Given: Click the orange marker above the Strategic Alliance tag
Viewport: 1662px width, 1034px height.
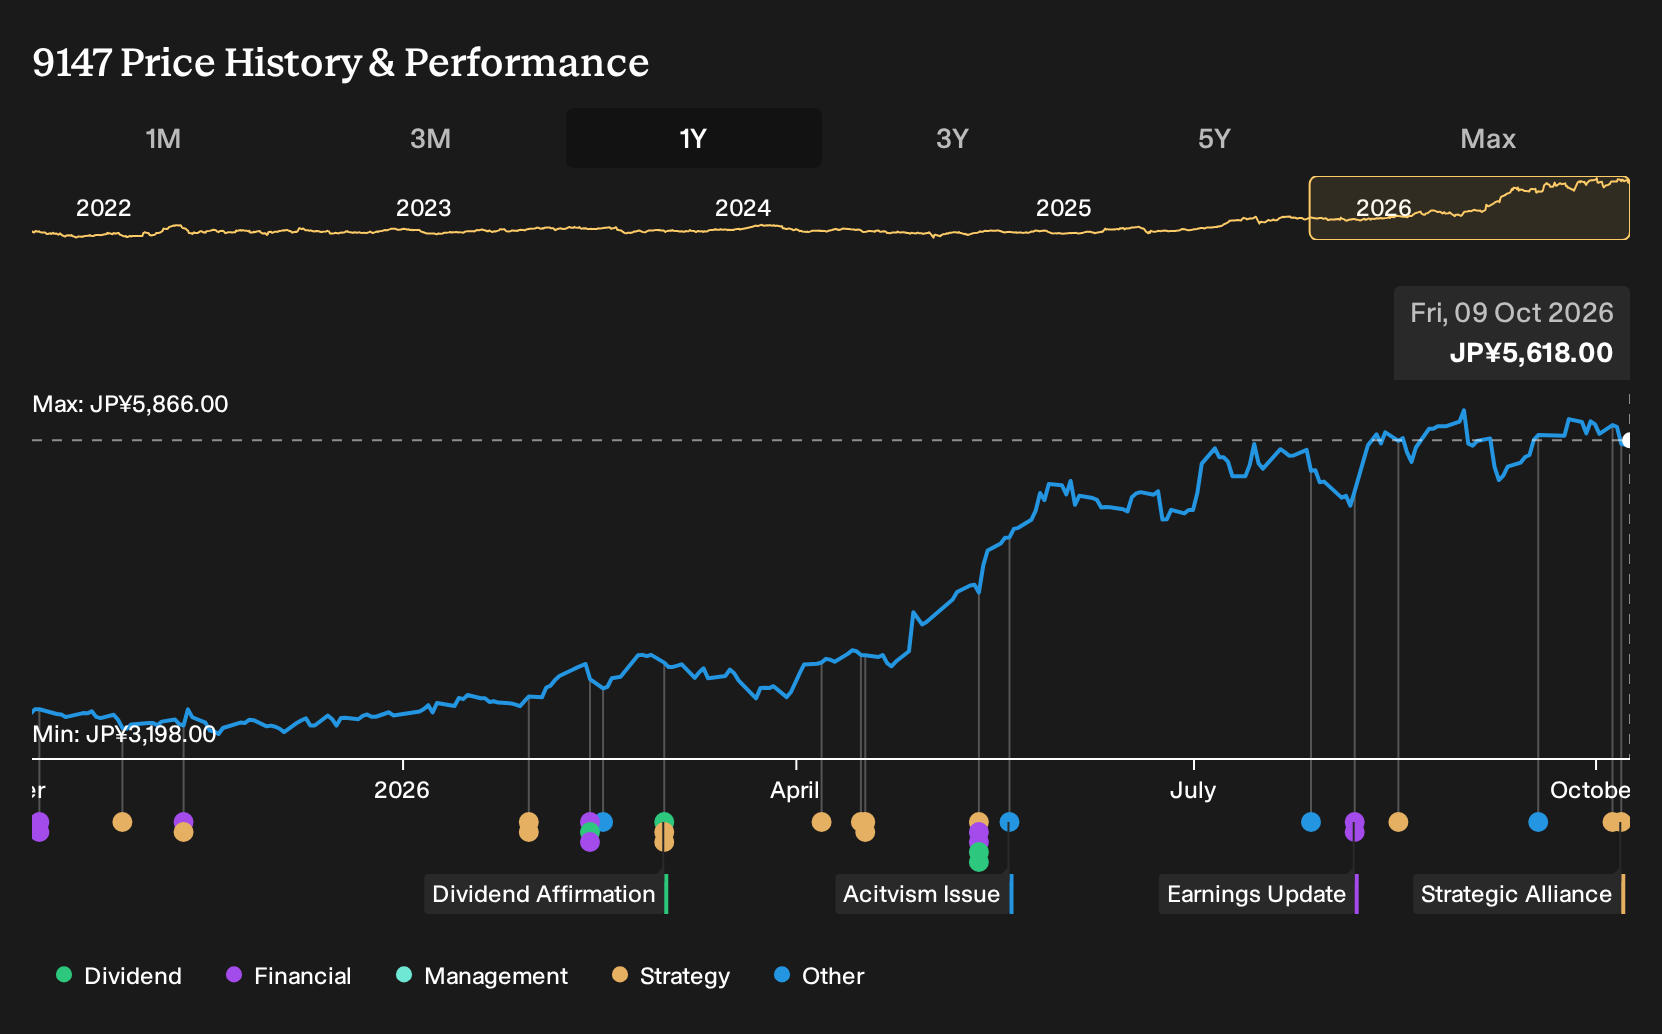Looking at the screenshot, I should pos(1621,822).
